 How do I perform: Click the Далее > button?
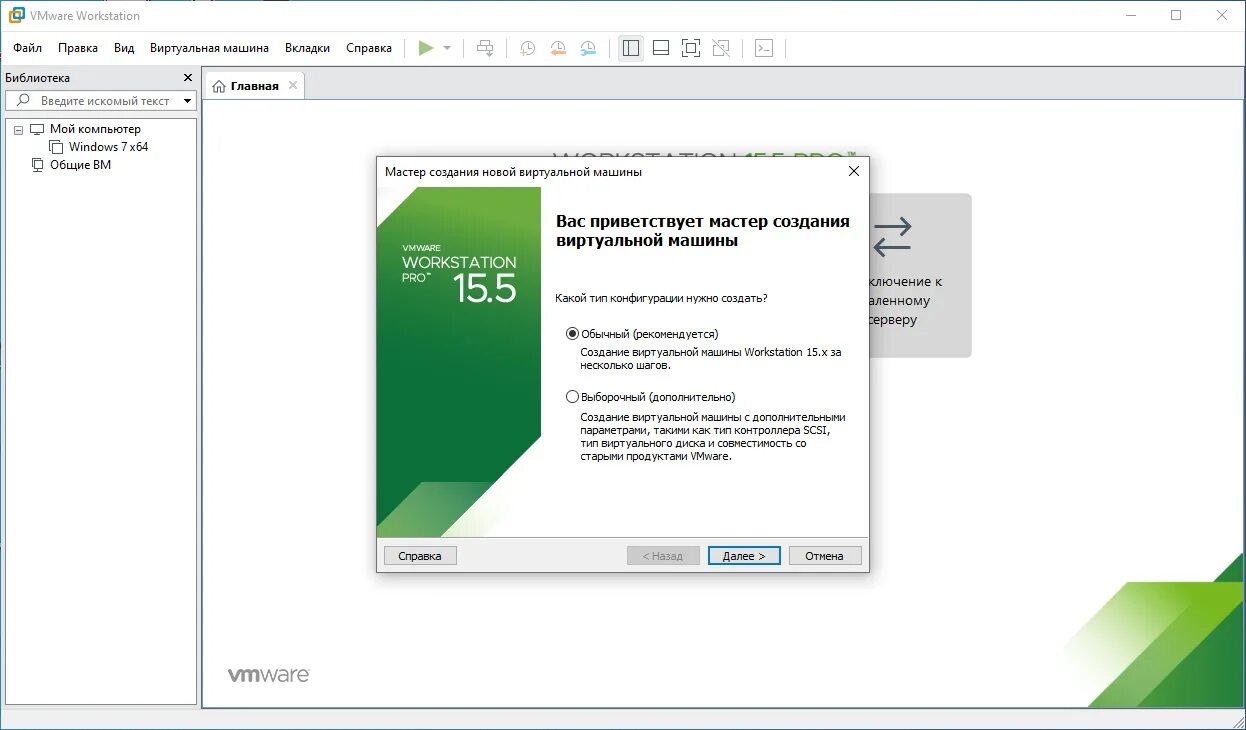(x=744, y=556)
